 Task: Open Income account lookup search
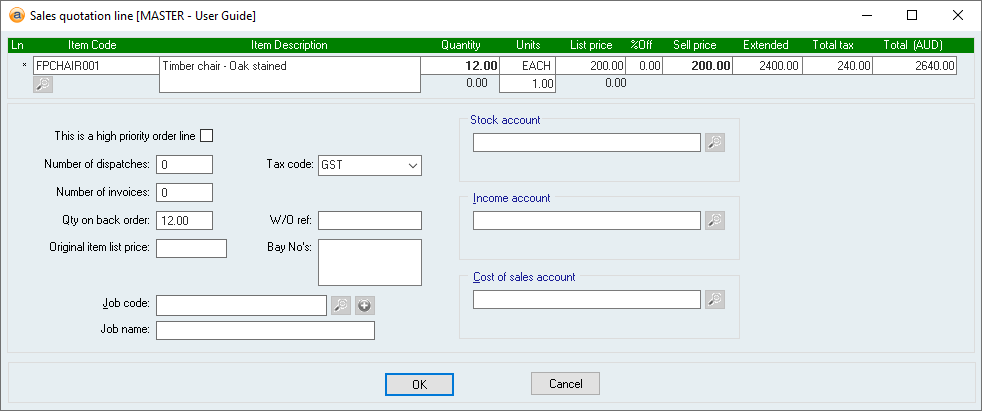point(714,221)
